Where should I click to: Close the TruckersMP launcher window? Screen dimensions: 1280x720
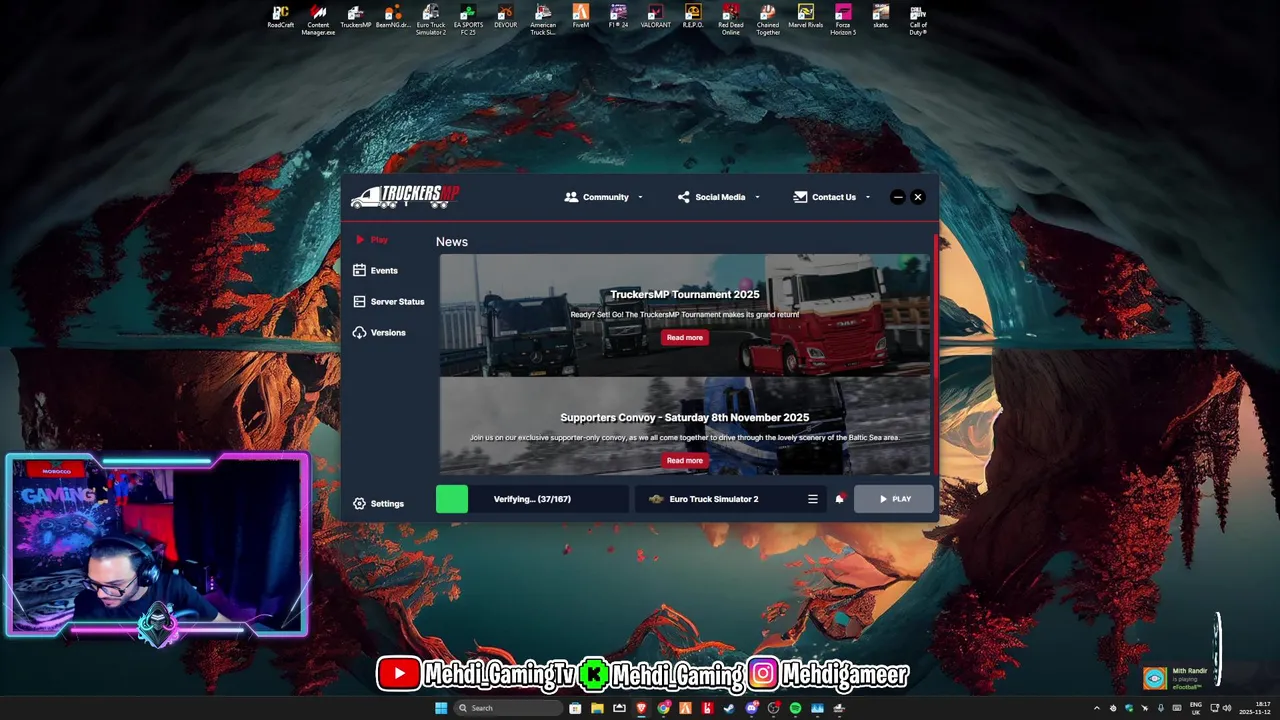[918, 197]
